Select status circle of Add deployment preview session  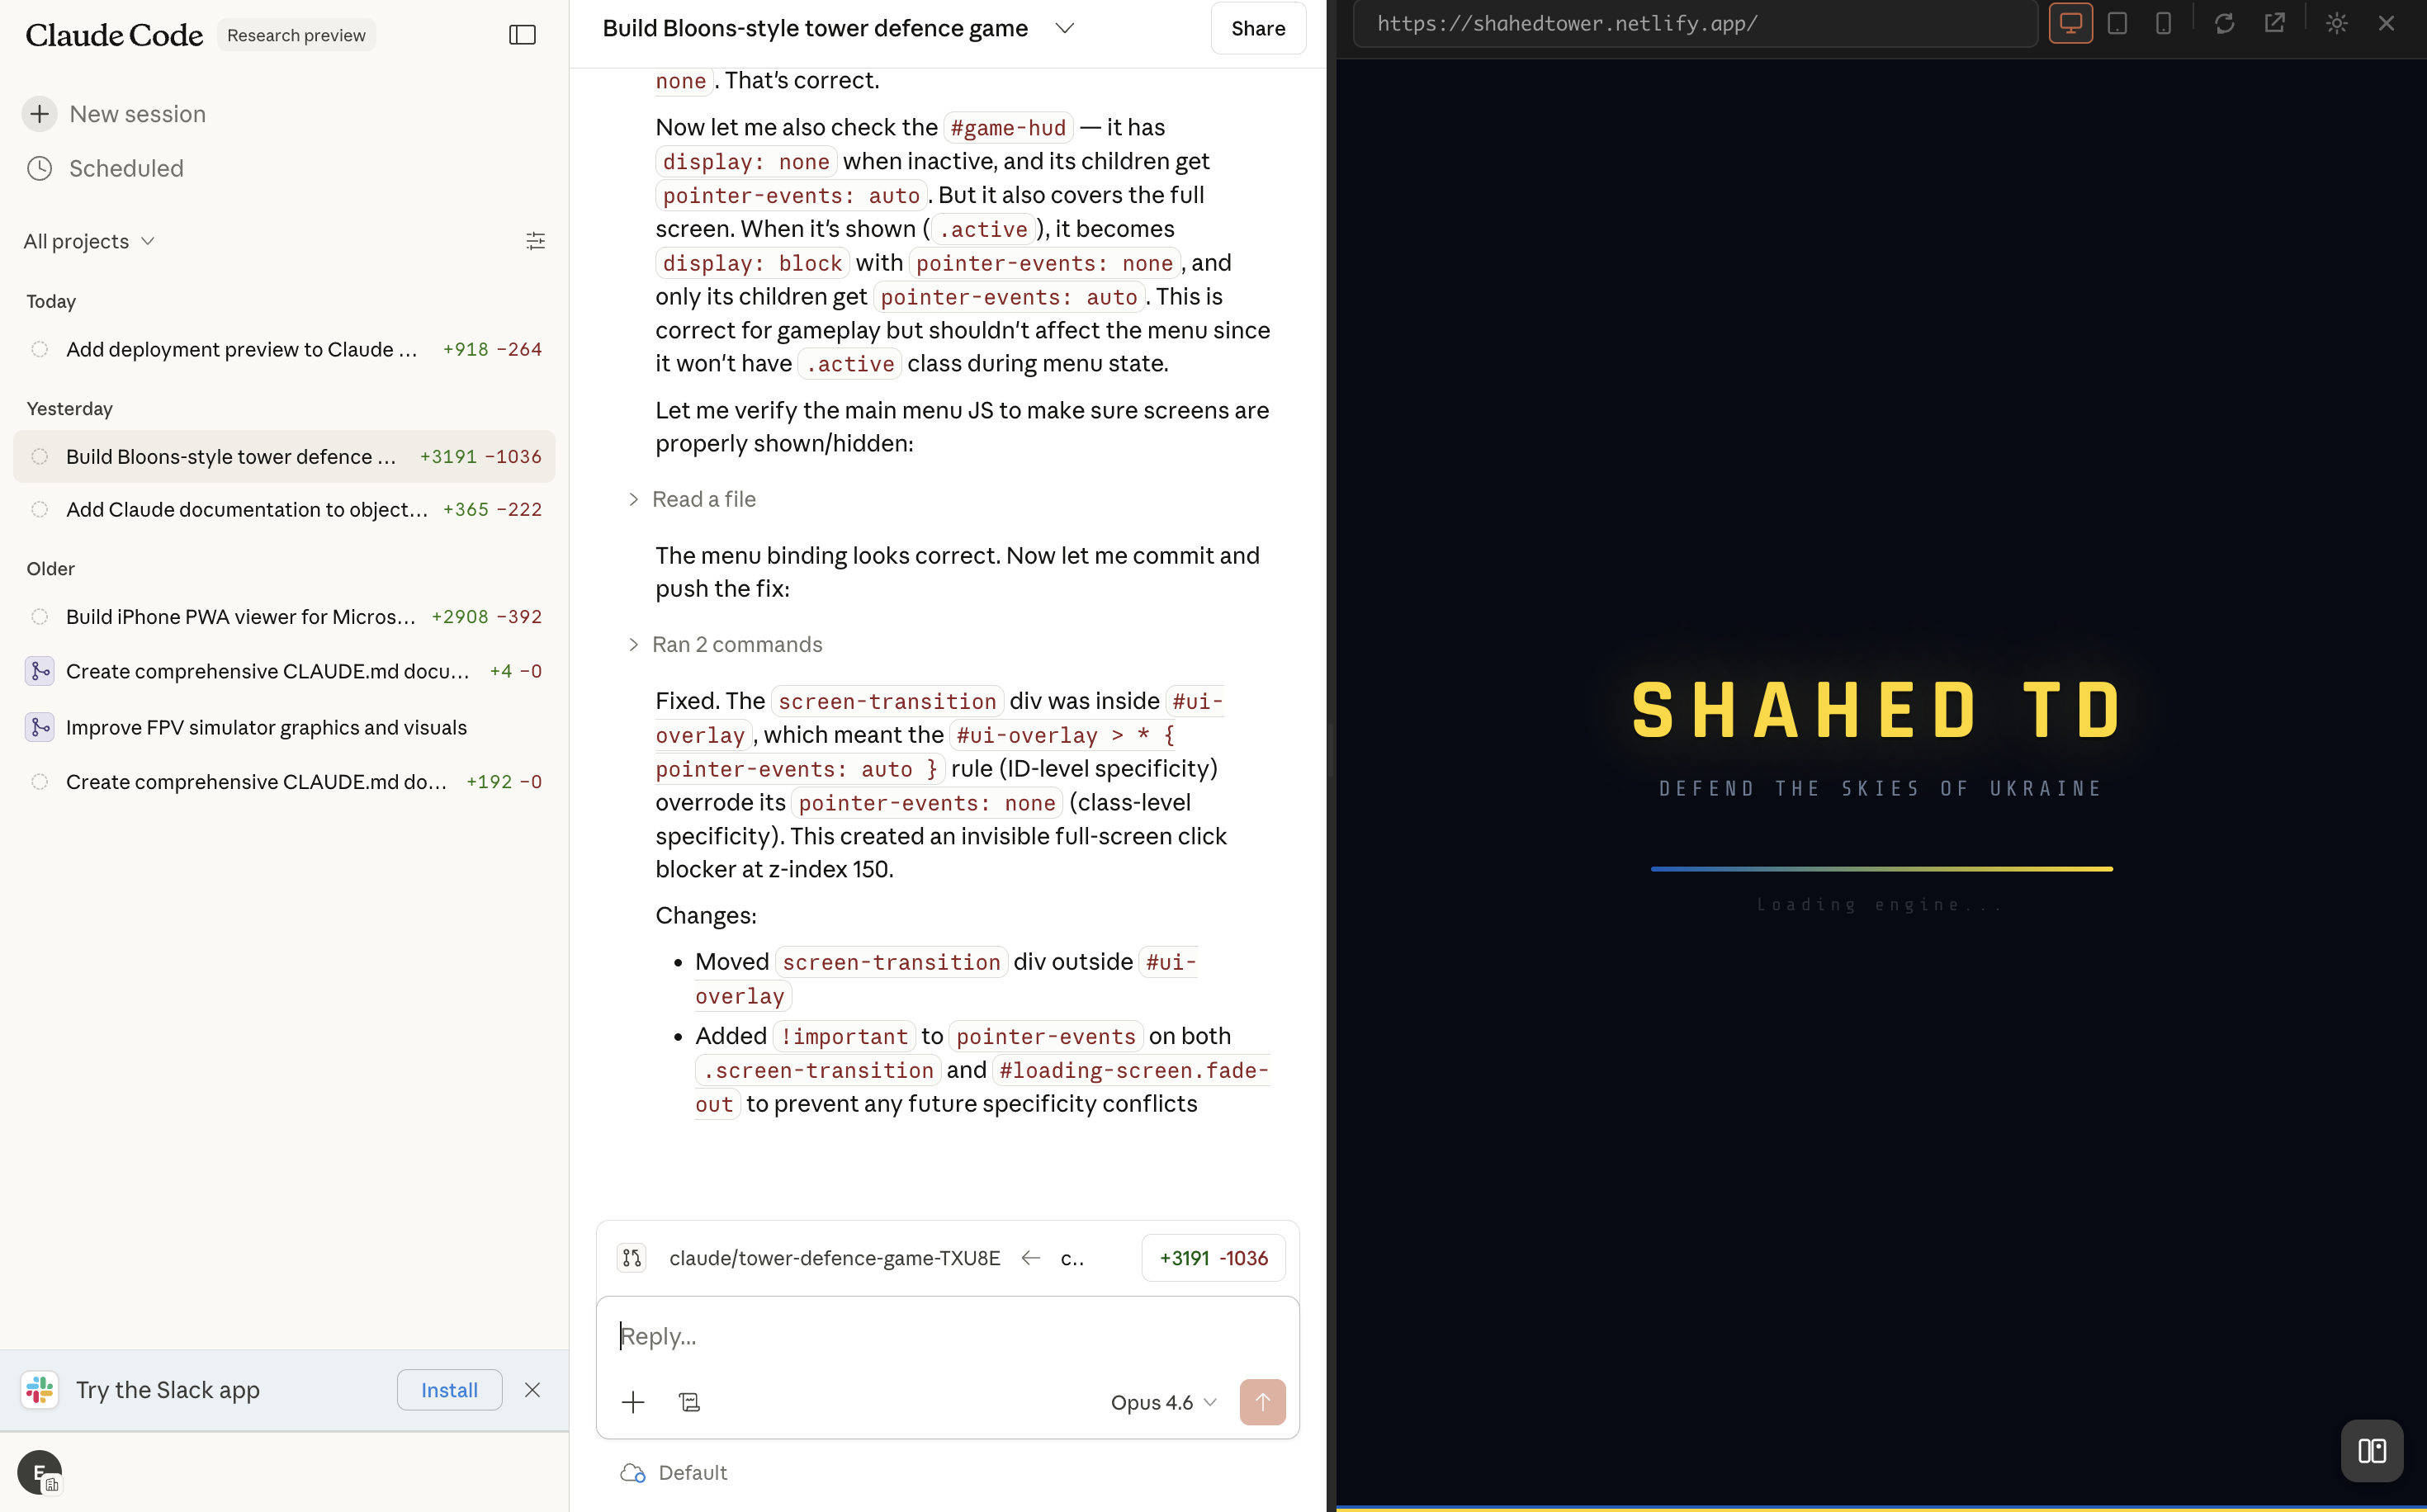pyautogui.click(x=39, y=350)
